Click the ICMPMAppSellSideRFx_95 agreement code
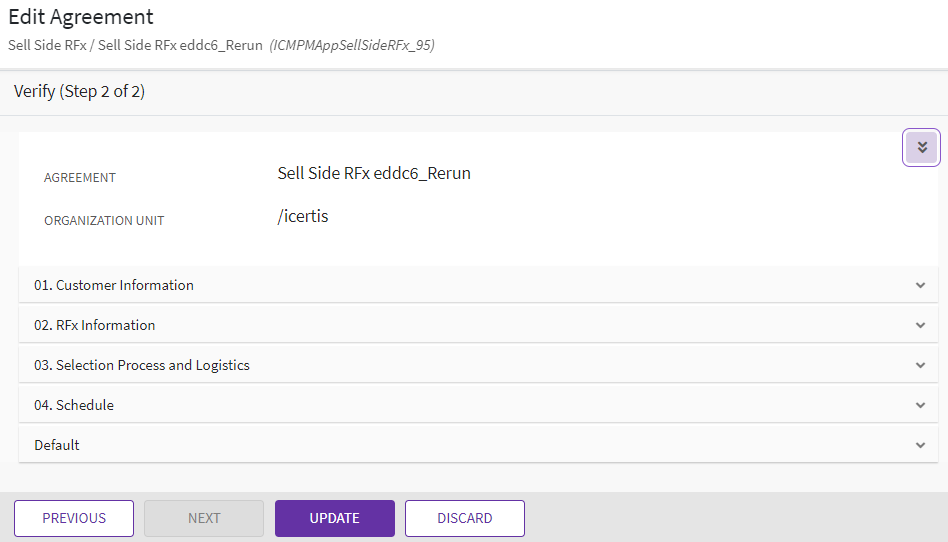 351,45
